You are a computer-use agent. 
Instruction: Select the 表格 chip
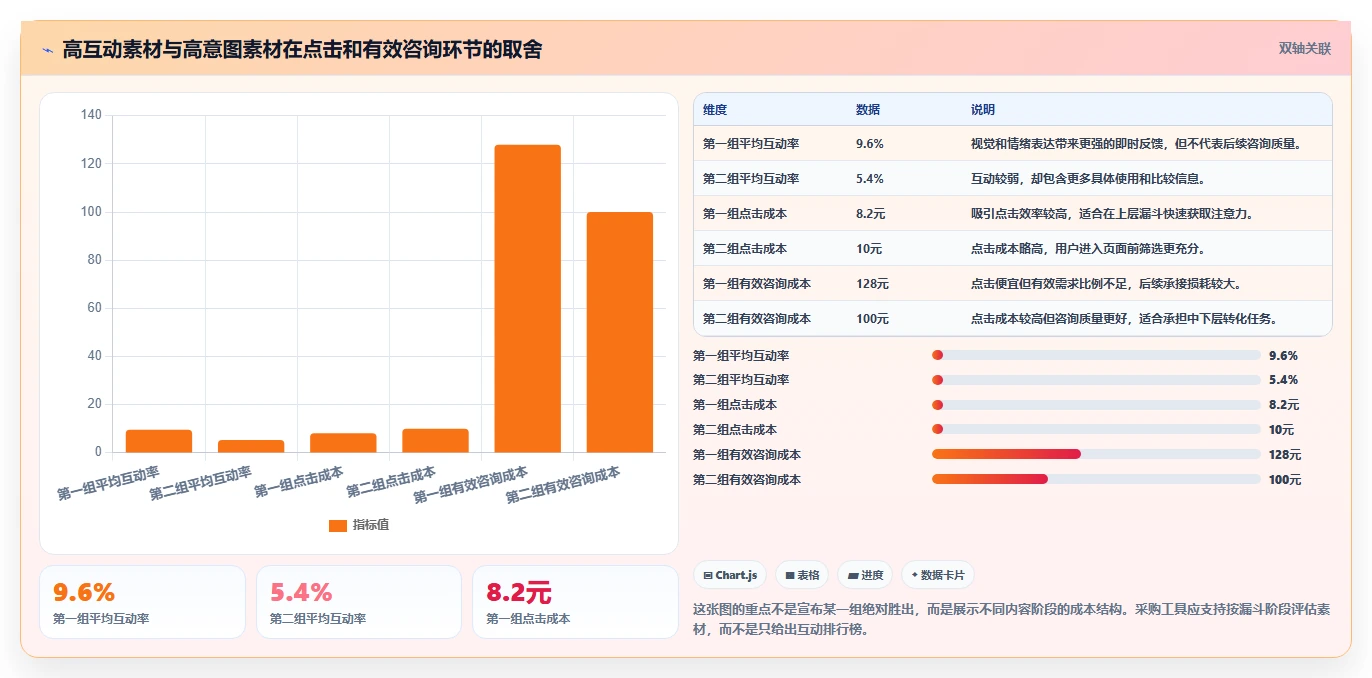click(802, 575)
